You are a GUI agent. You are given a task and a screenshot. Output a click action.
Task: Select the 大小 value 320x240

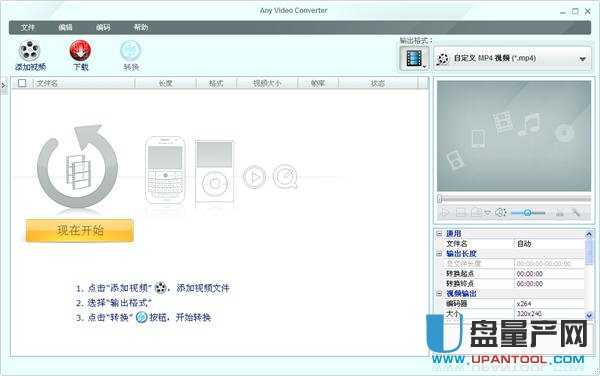[549, 314]
